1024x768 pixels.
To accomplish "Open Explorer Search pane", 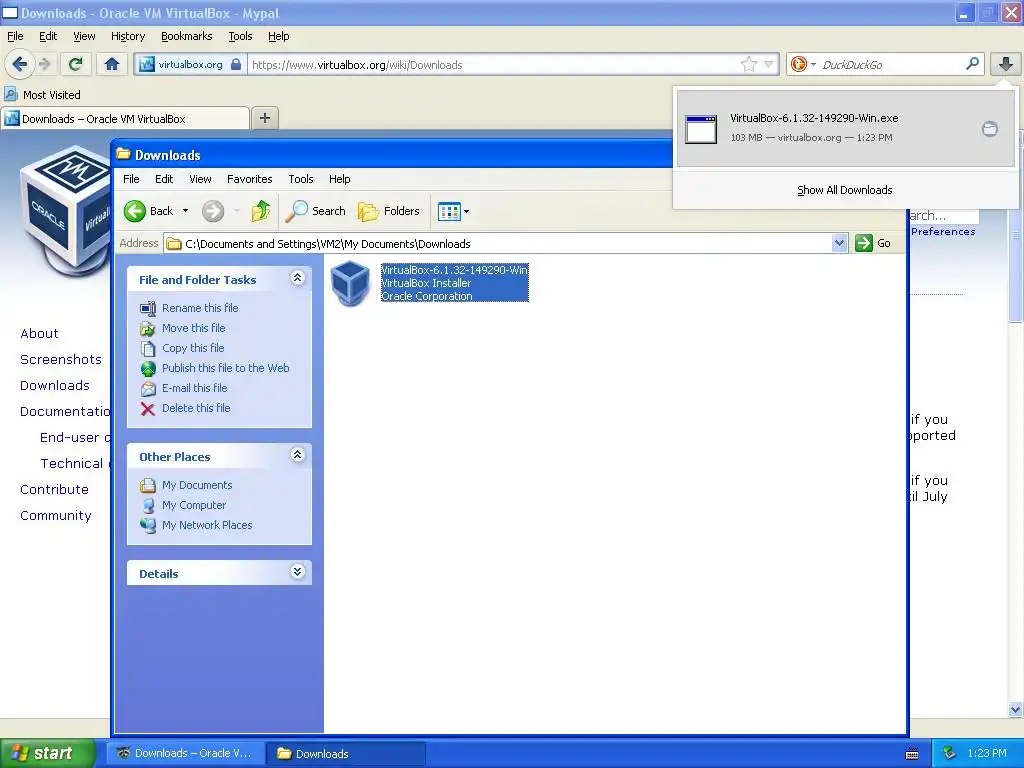I will tap(315, 211).
